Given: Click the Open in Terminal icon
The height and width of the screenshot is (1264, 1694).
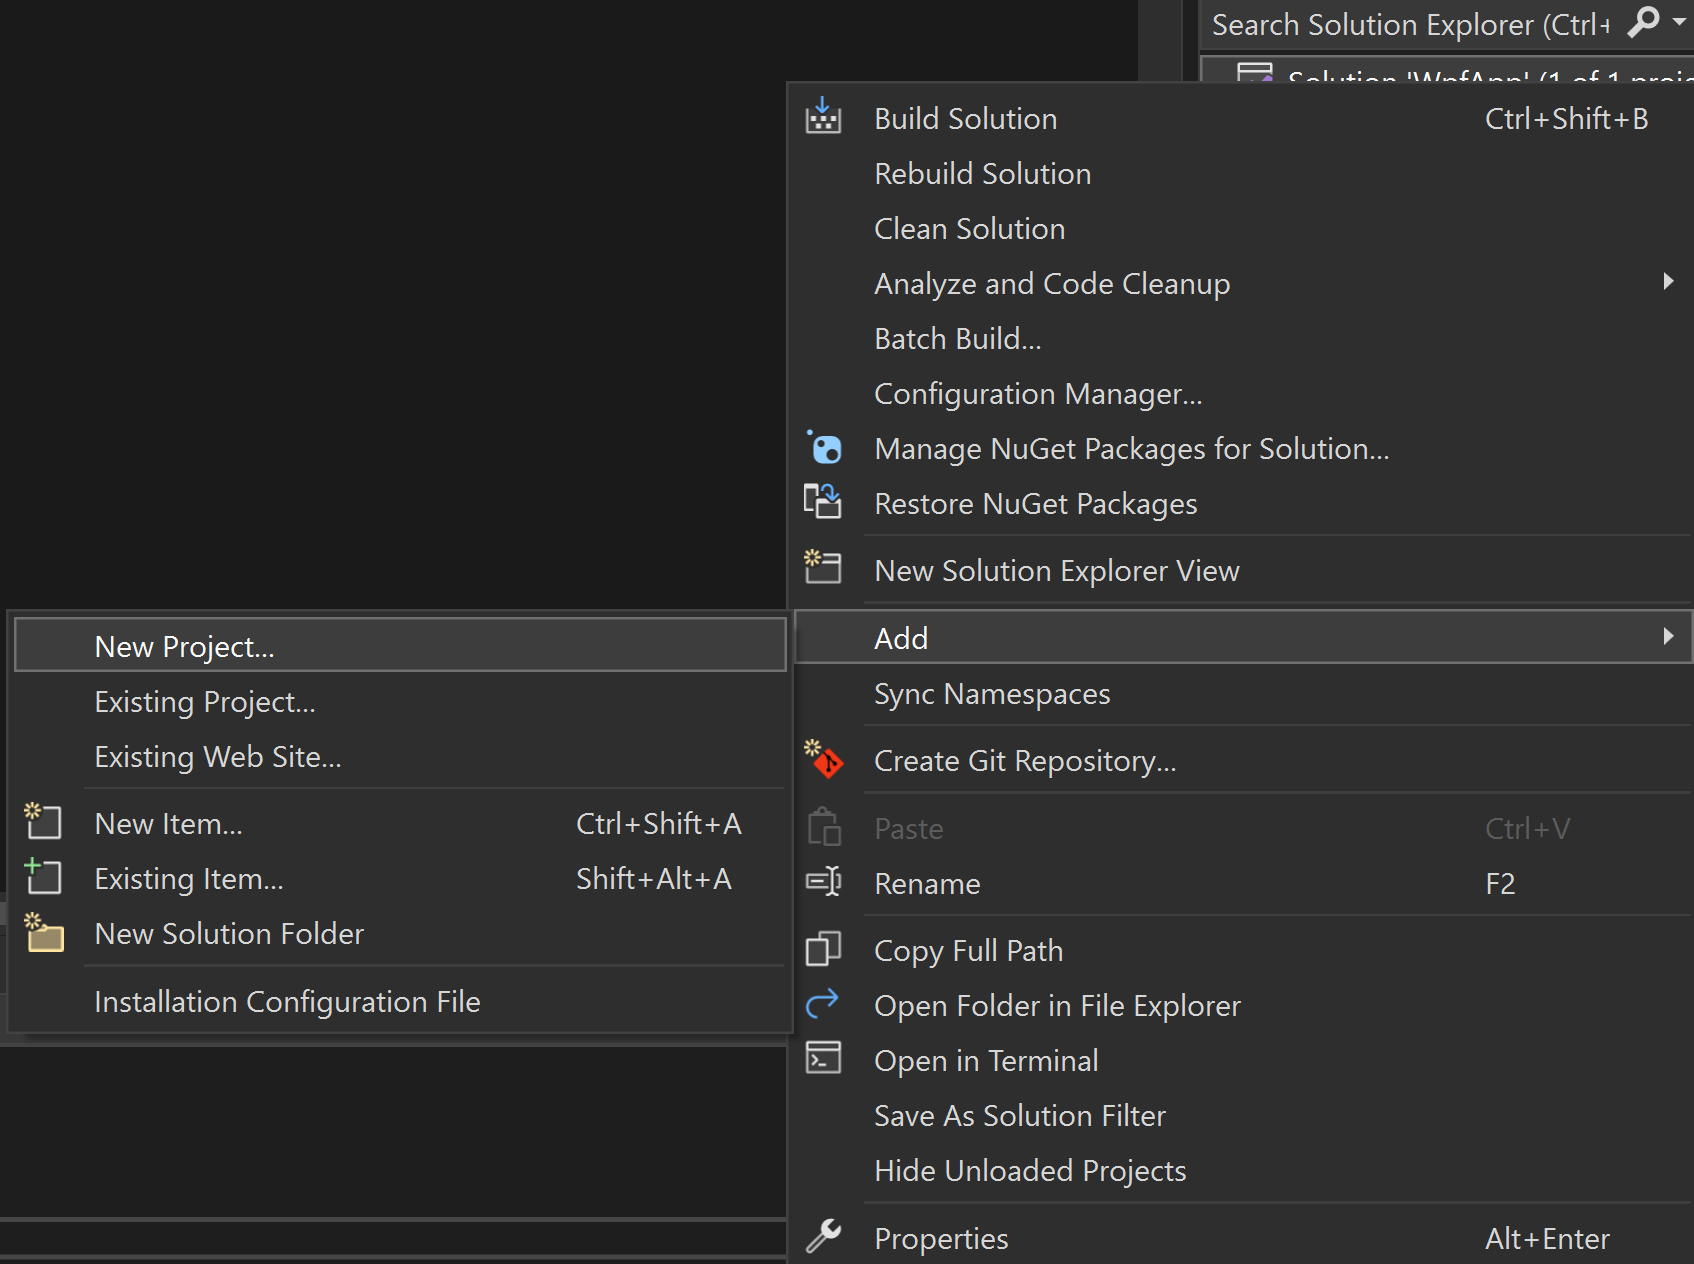Looking at the screenshot, I should pos(823,1058).
